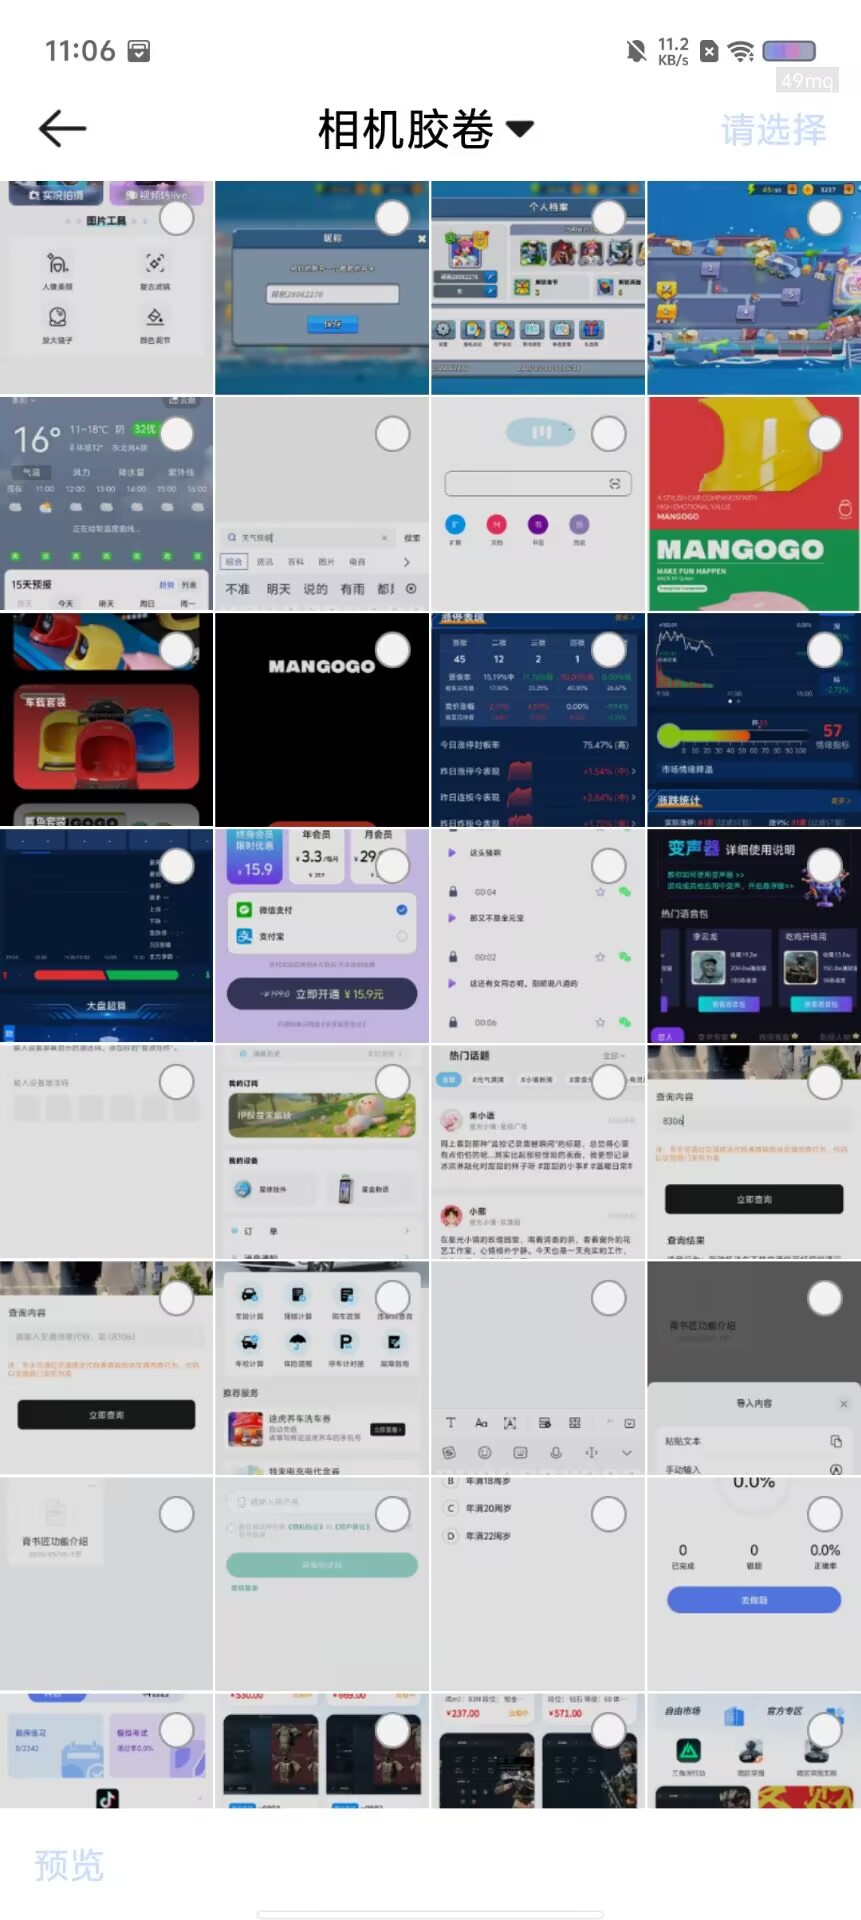Viewport: 861px width, 1920px height.
Task: Select the 昵称 dialog screenshot circle
Action: tap(393, 218)
